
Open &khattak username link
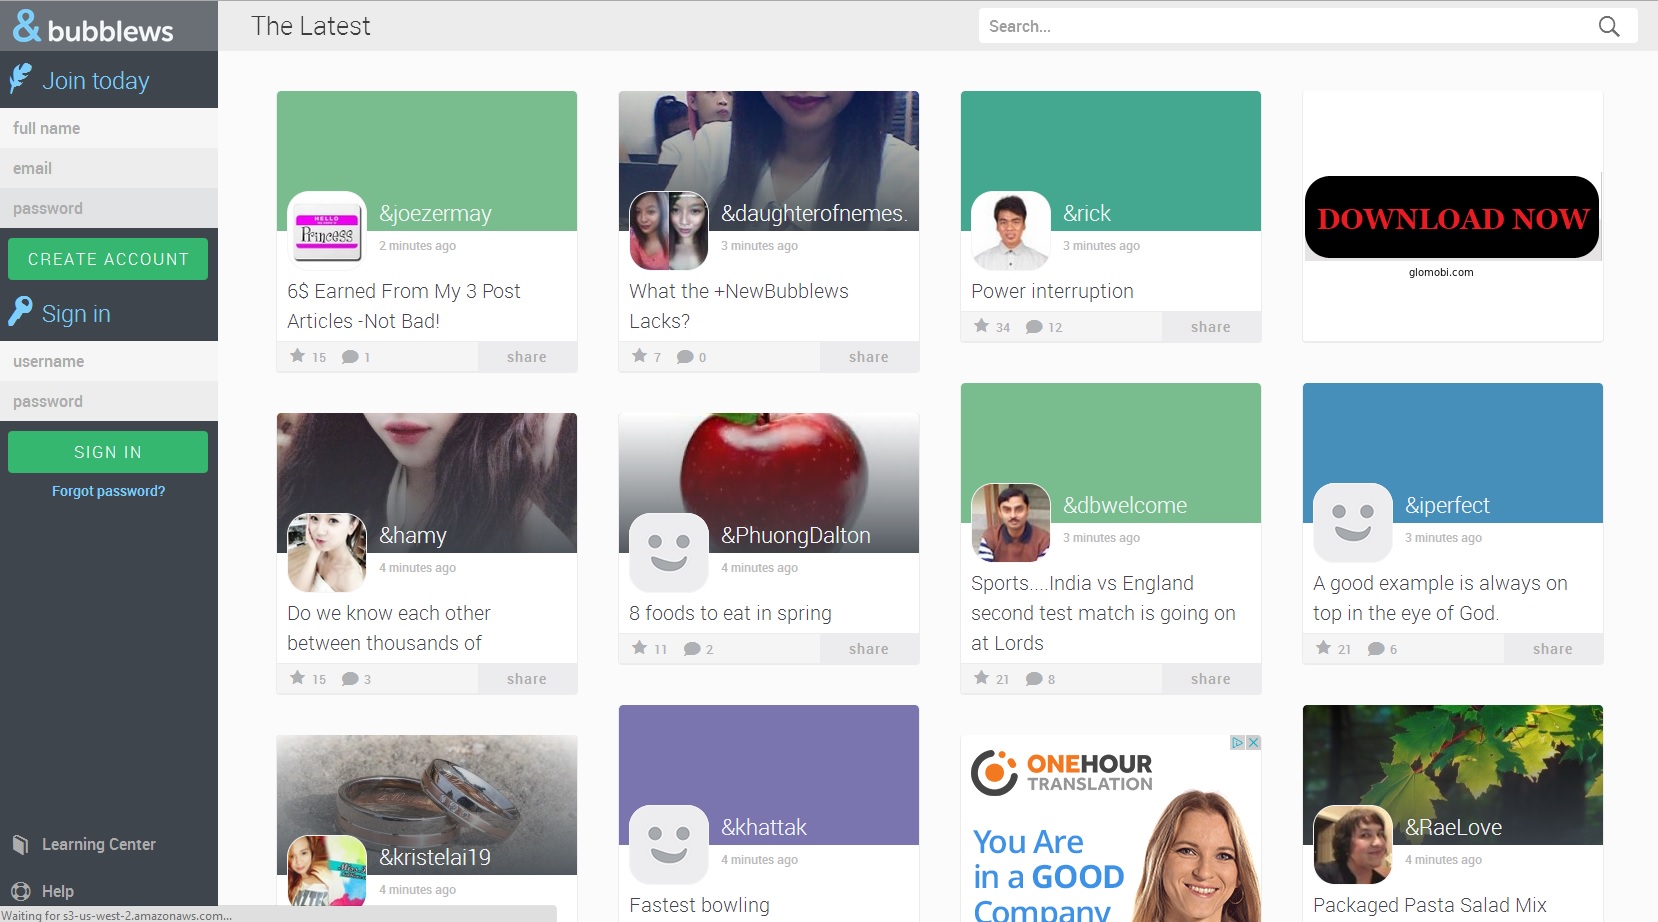(764, 827)
